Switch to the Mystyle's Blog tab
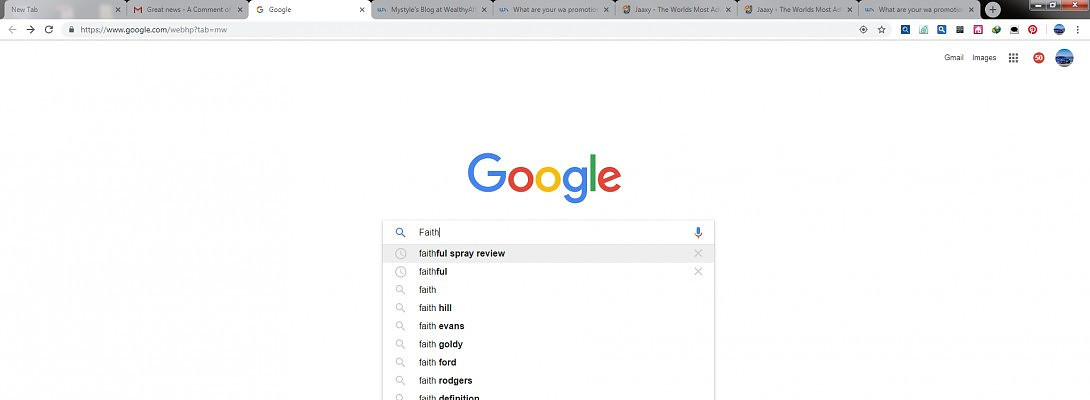The width and height of the screenshot is (1090, 400). point(432,10)
